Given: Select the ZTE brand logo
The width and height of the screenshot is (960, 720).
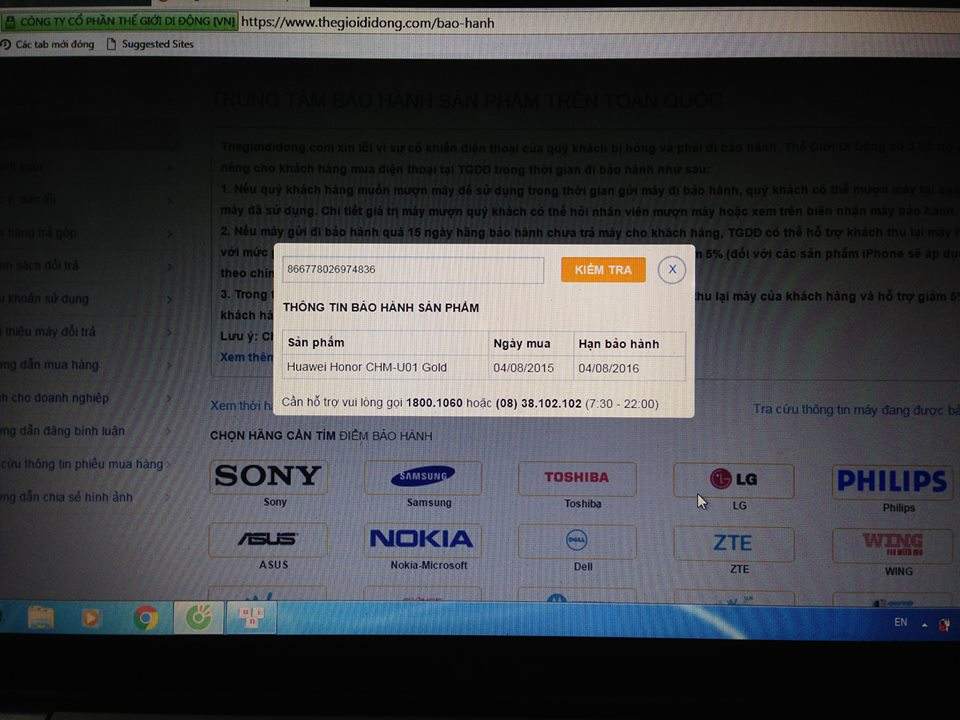Looking at the screenshot, I should pyautogui.click(x=733, y=544).
